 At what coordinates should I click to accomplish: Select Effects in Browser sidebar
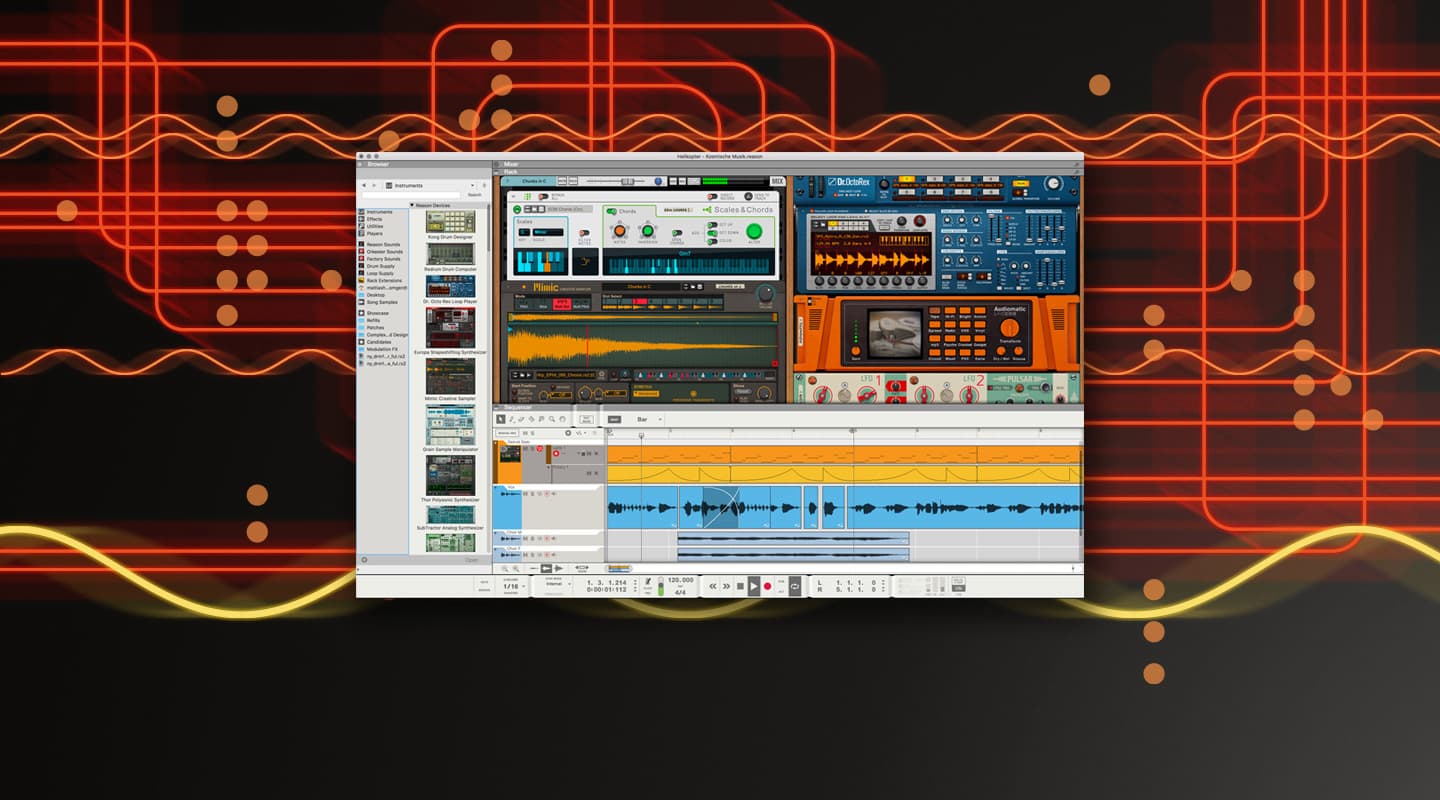[x=375, y=219]
